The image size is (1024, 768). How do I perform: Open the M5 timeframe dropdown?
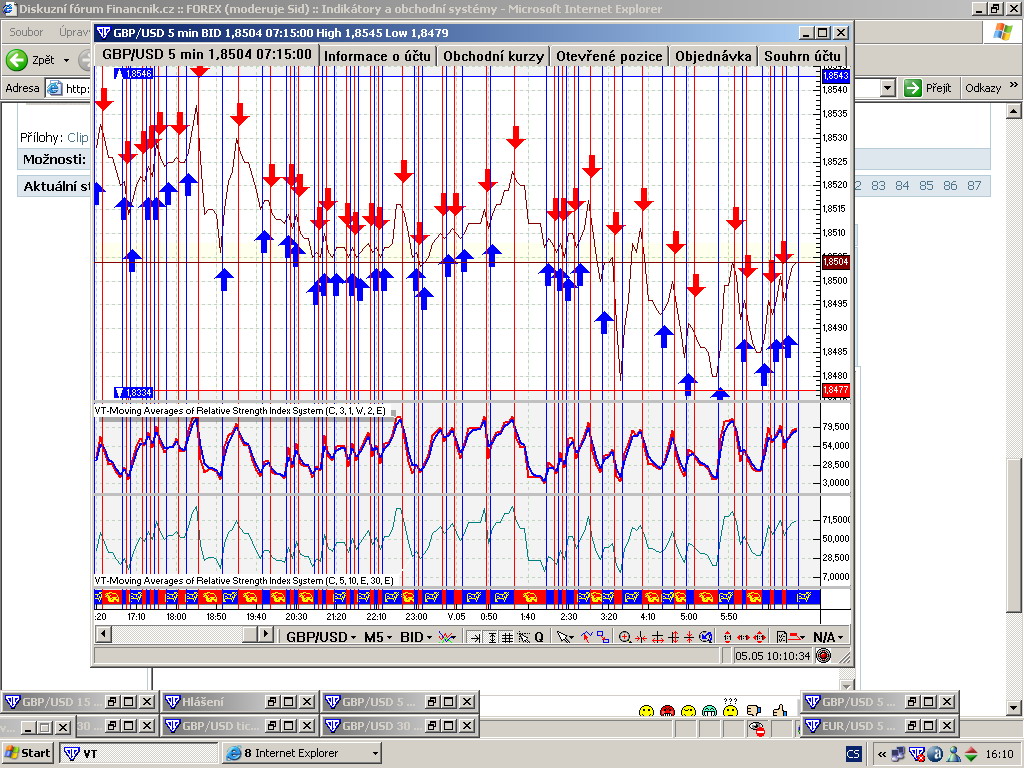(x=377, y=637)
